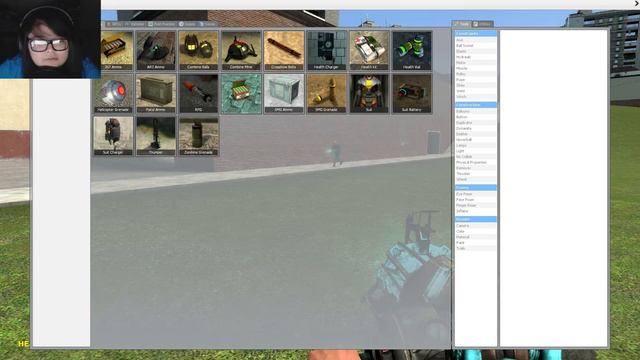Select the Motor tool
This screenshot has height=360, width=640.
pos(476,63)
